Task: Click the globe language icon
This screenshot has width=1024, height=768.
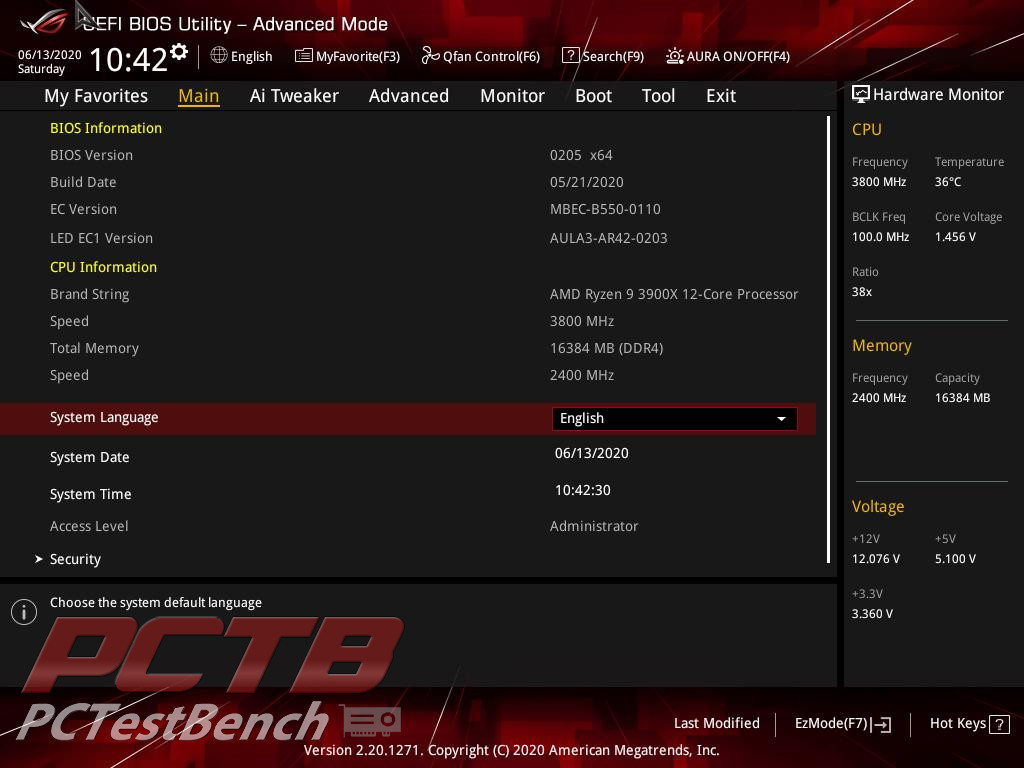Action: (219, 56)
